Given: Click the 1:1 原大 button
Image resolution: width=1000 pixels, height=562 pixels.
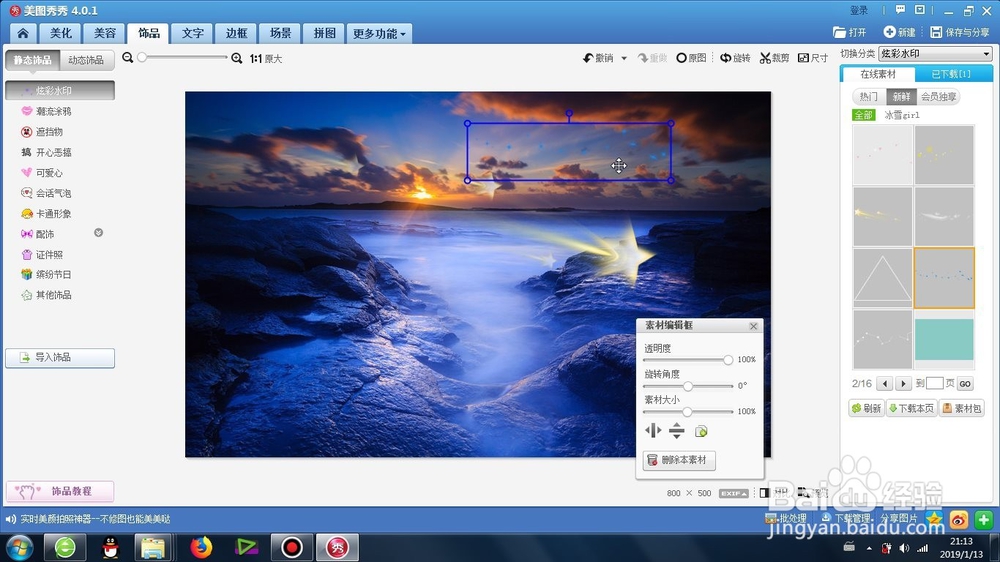Looking at the screenshot, I should (x=266, y=59).
